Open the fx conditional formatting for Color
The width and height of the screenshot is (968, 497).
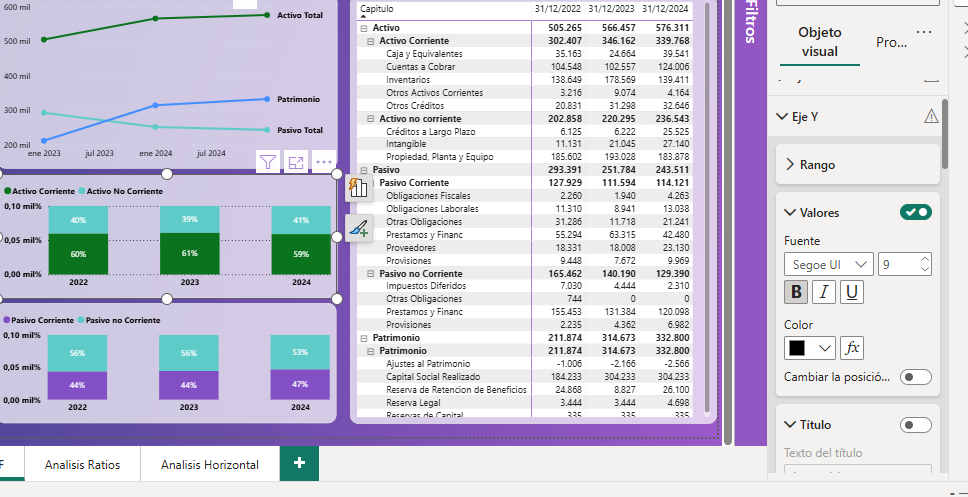tap(852, 348)
